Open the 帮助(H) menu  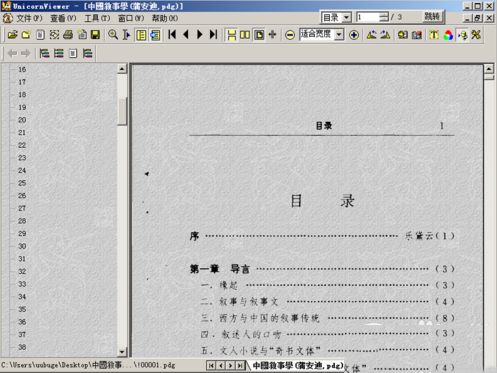click(165, 18)
